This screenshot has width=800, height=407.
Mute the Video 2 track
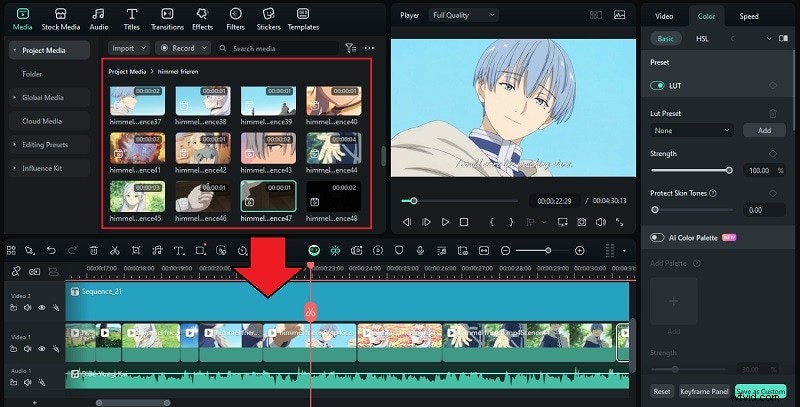28,308
